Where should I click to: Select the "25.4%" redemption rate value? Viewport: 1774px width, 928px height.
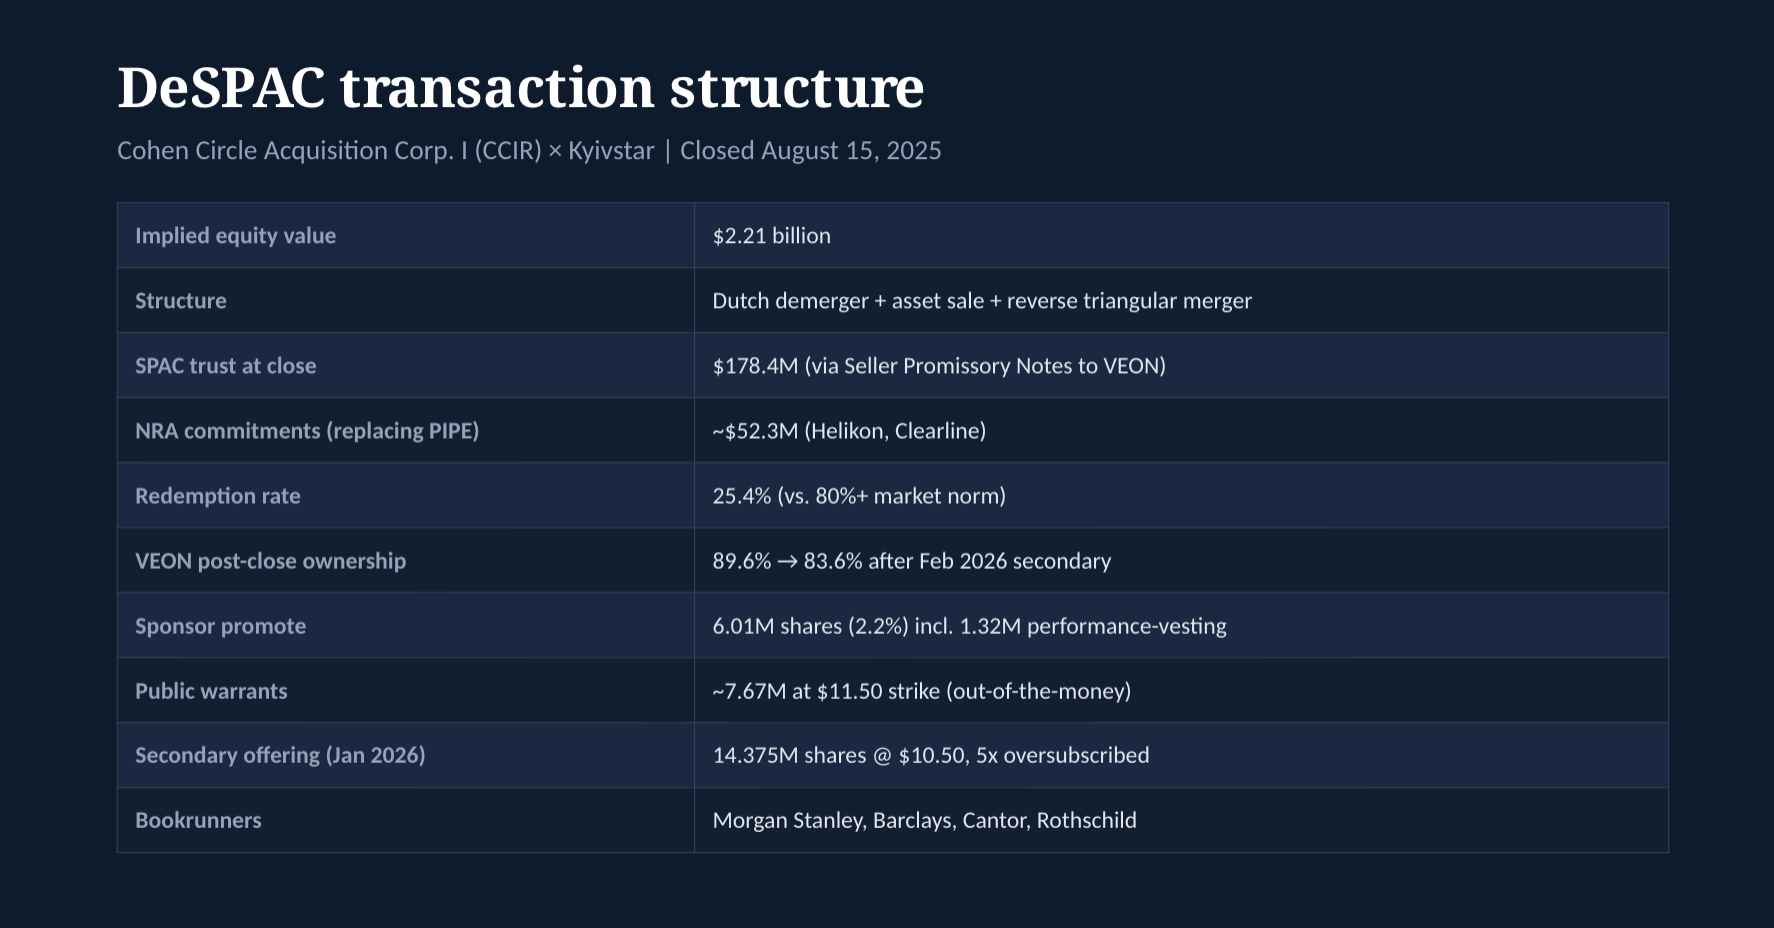tap(858, 496)
